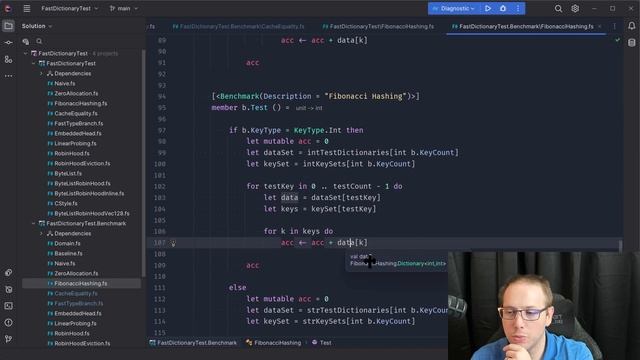This screenshot has width=640, height=360.
Task: Open the Terminal tool window
Action: pyautogui.click(x=8, y=306)
